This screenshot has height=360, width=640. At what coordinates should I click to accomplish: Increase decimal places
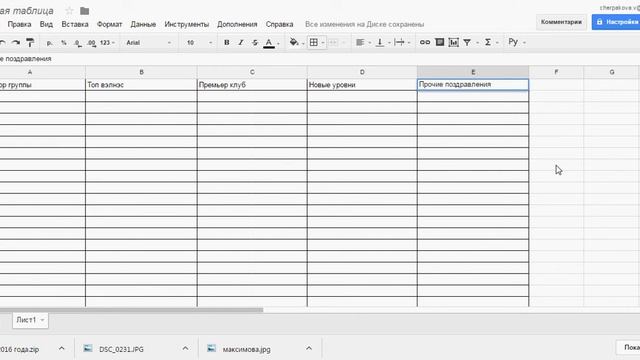click(91, 43)
